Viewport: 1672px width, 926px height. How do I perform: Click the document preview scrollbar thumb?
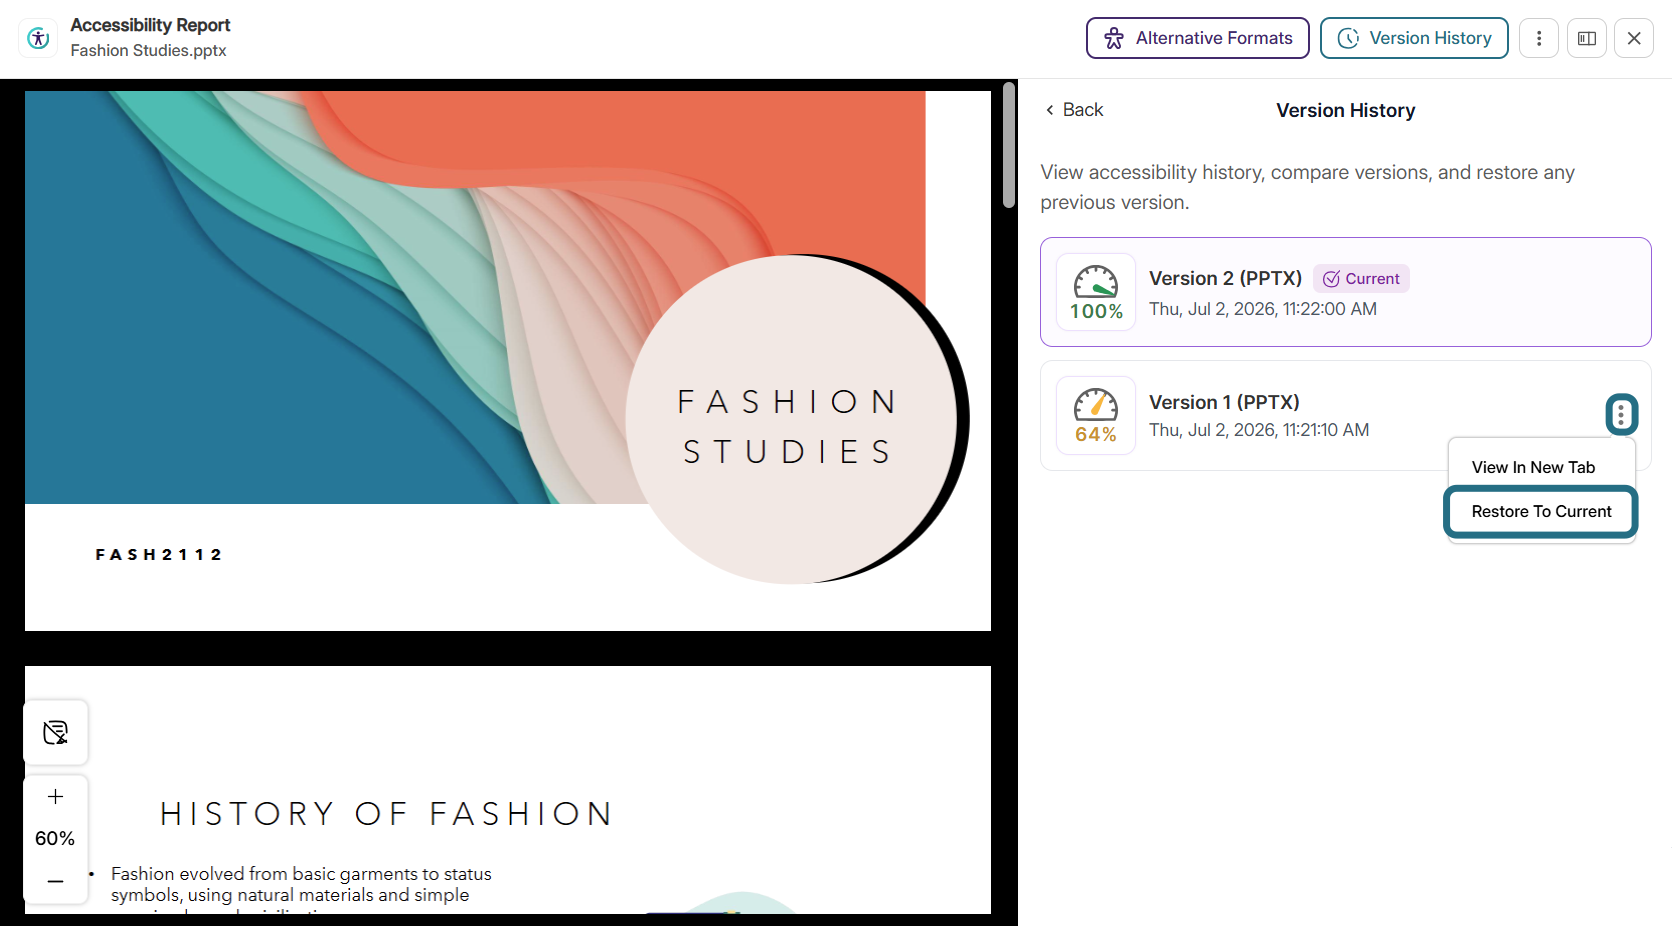tap(1009, 146)
